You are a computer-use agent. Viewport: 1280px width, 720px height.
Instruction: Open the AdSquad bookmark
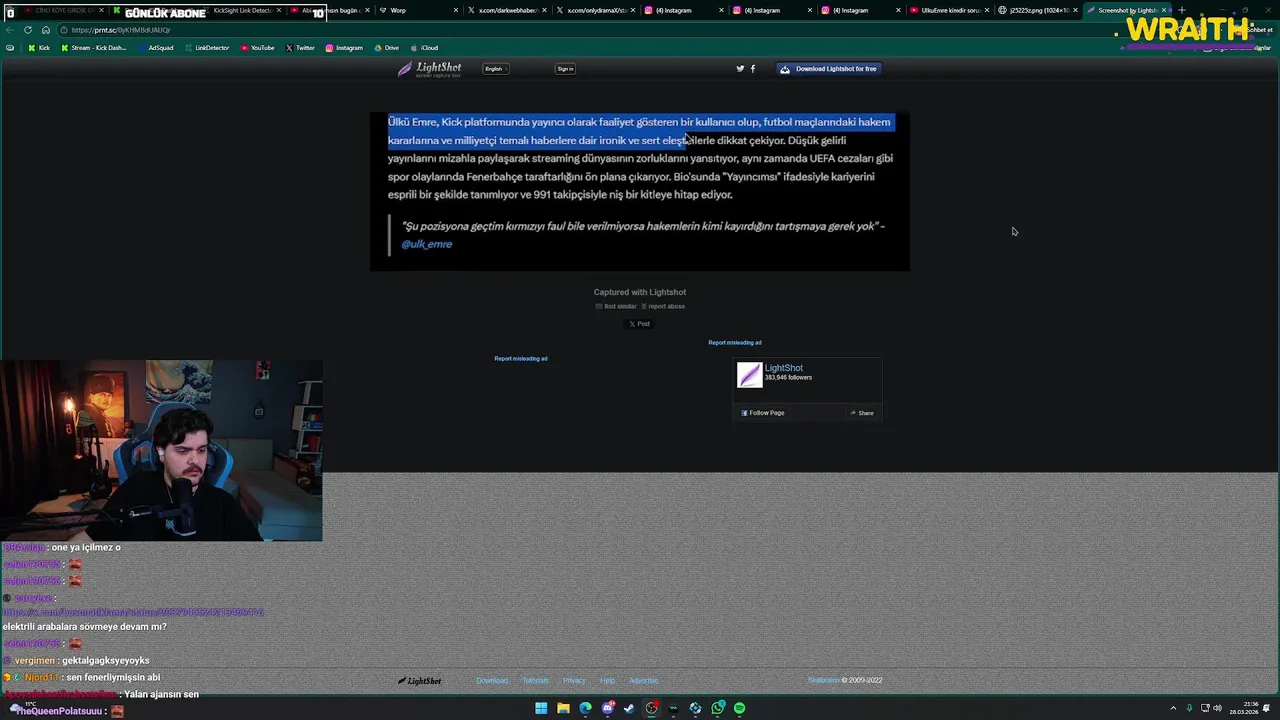coord(155,48)
